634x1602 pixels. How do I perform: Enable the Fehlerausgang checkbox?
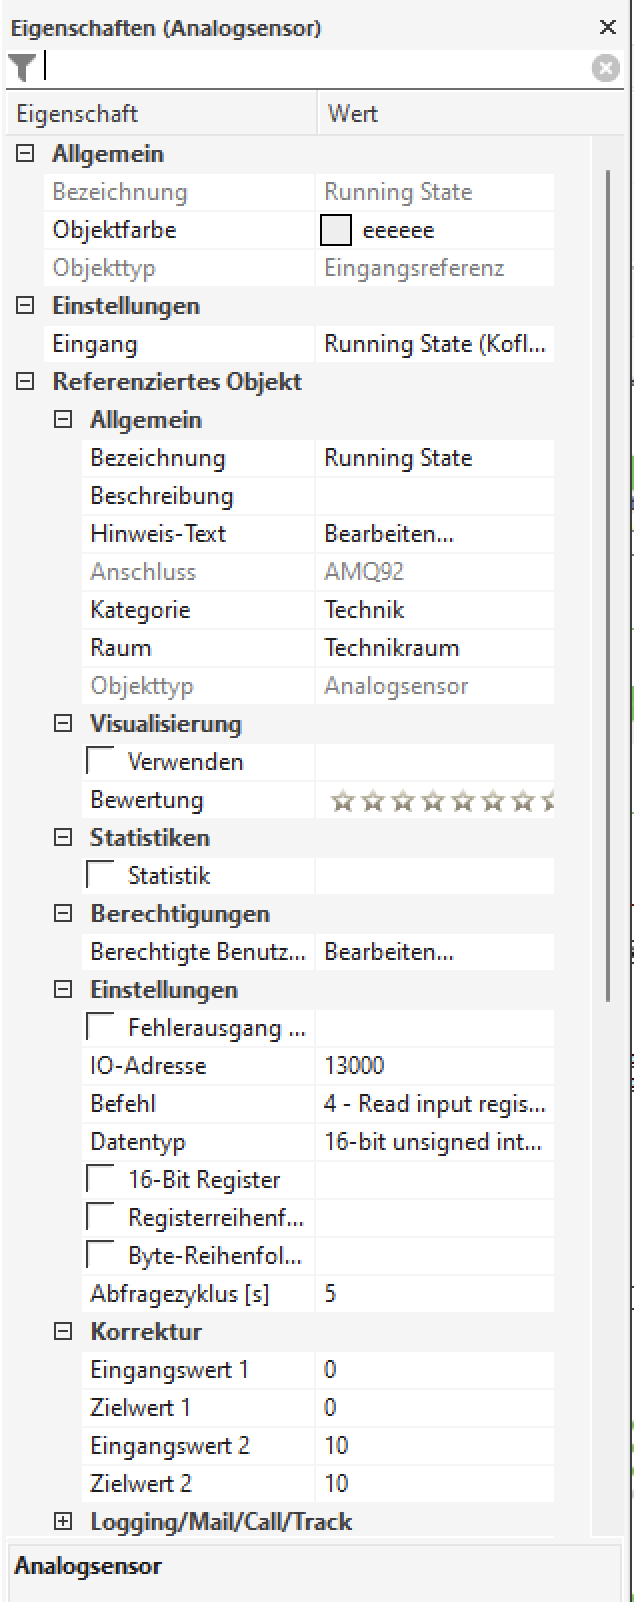[x=101, y=1028]
